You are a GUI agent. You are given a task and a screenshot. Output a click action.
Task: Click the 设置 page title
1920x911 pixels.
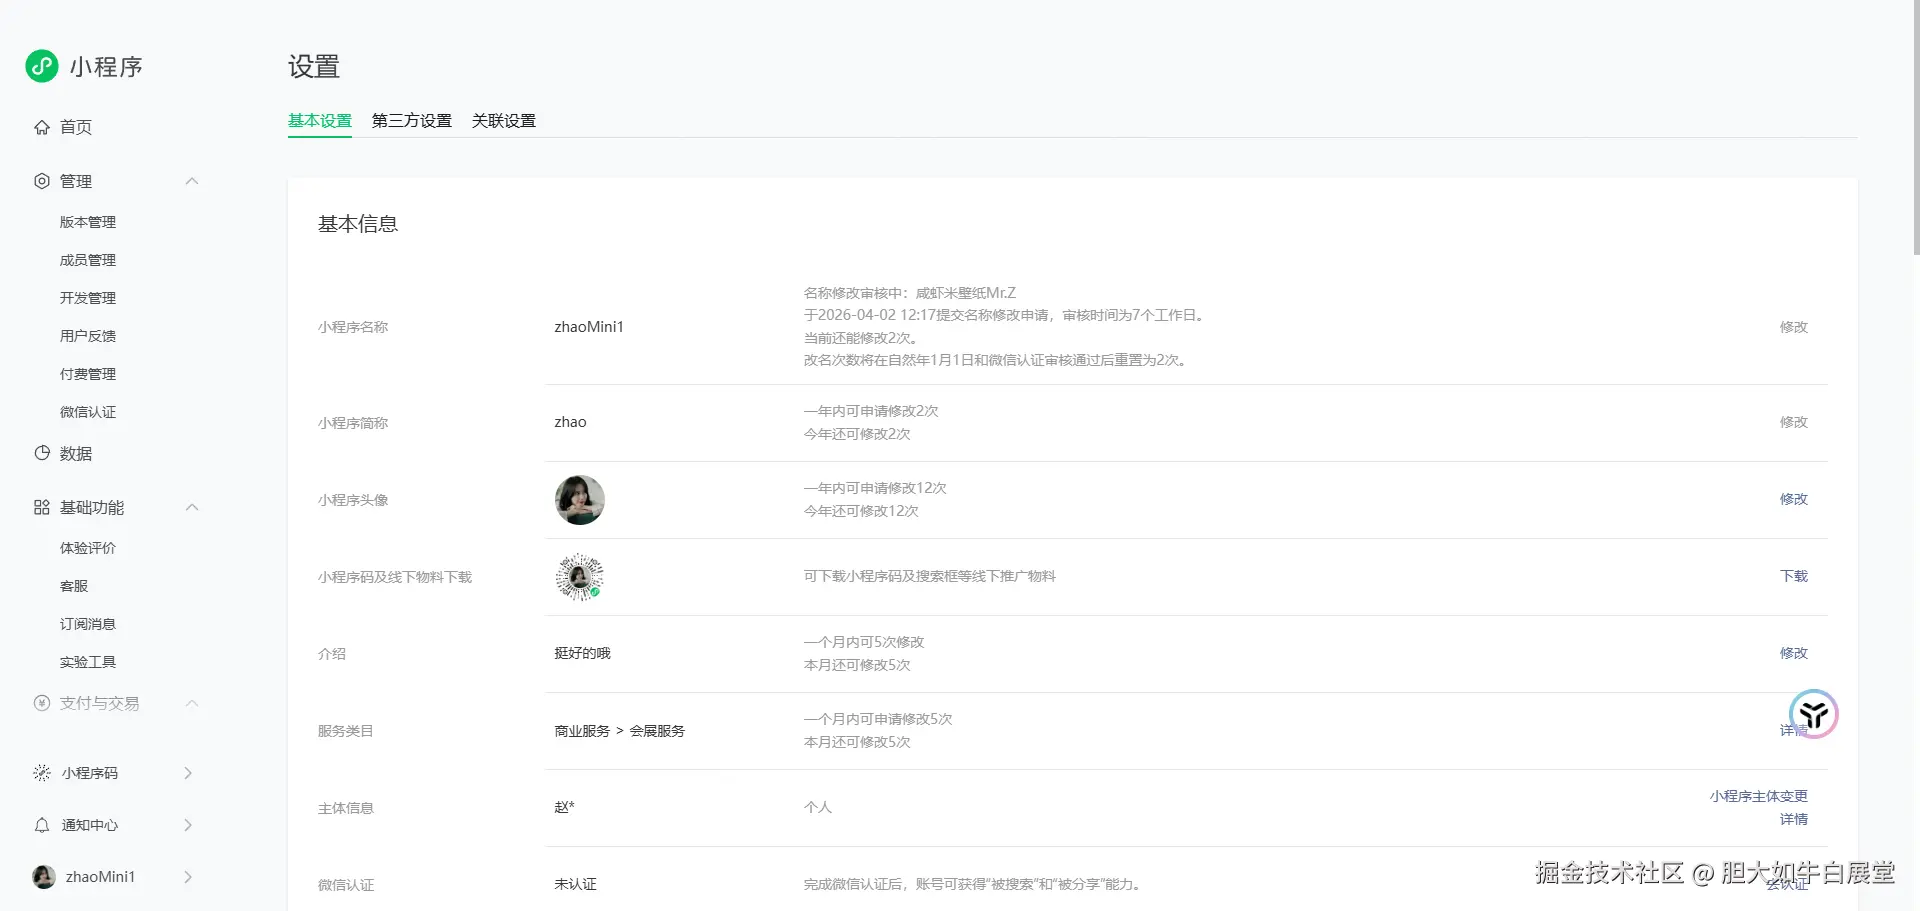coord(314,67)
